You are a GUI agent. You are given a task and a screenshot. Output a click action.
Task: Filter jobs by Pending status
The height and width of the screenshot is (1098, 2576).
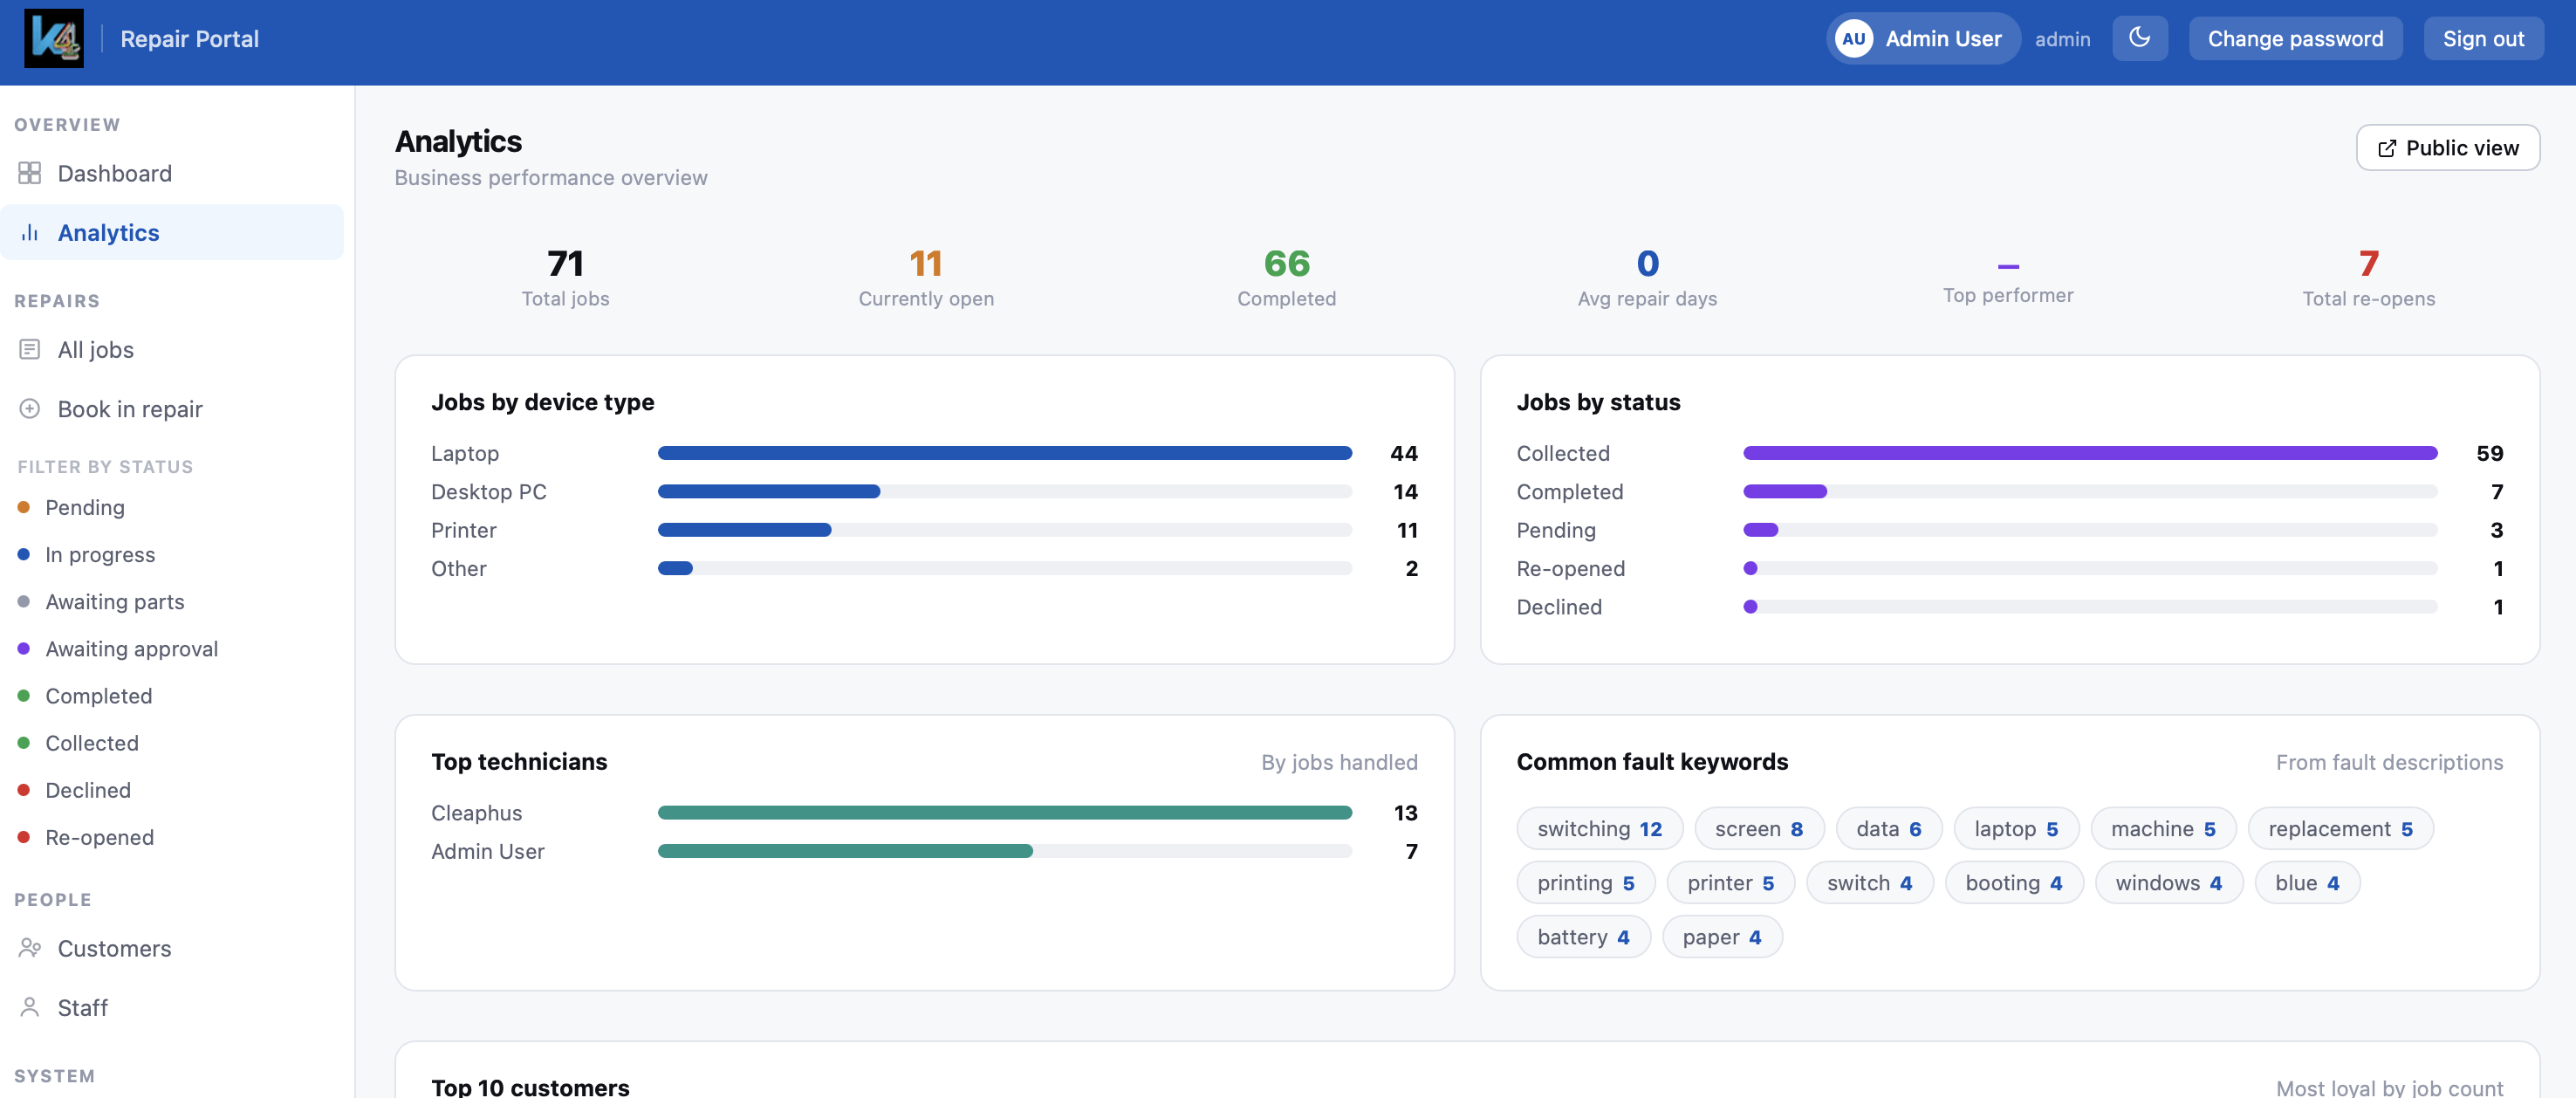[85, 507]
